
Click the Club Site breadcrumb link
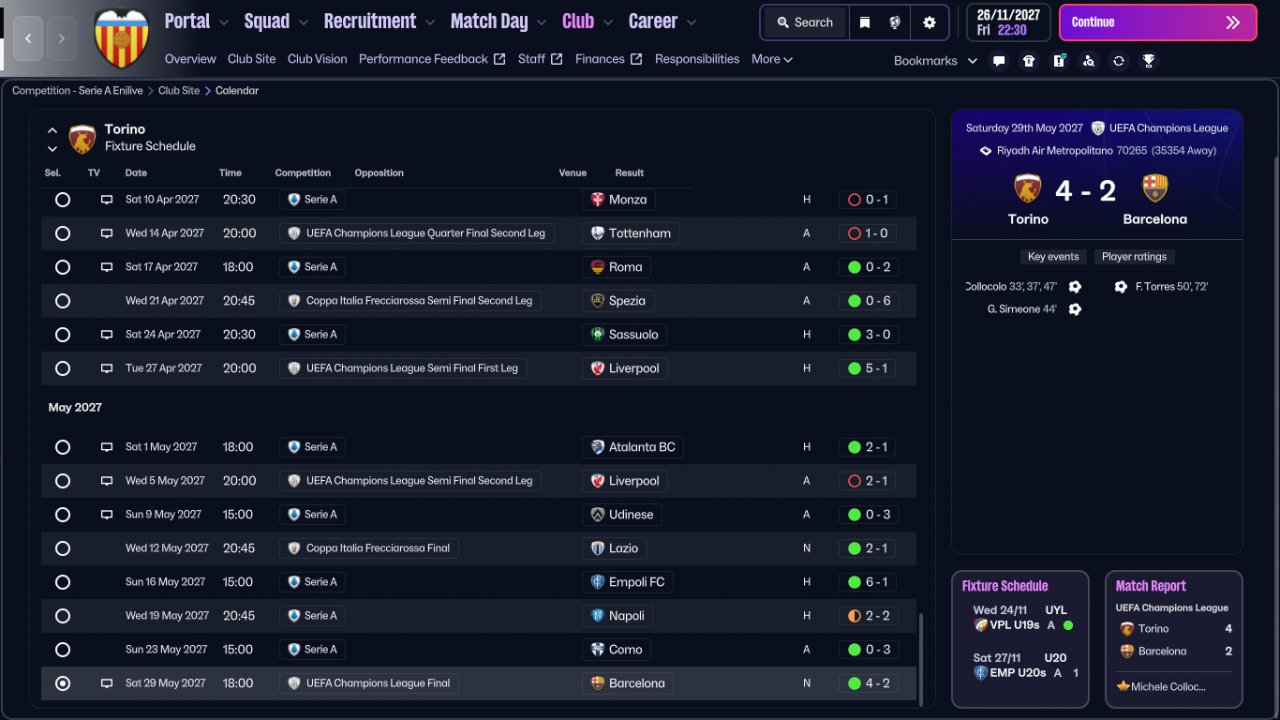(179, 91)
